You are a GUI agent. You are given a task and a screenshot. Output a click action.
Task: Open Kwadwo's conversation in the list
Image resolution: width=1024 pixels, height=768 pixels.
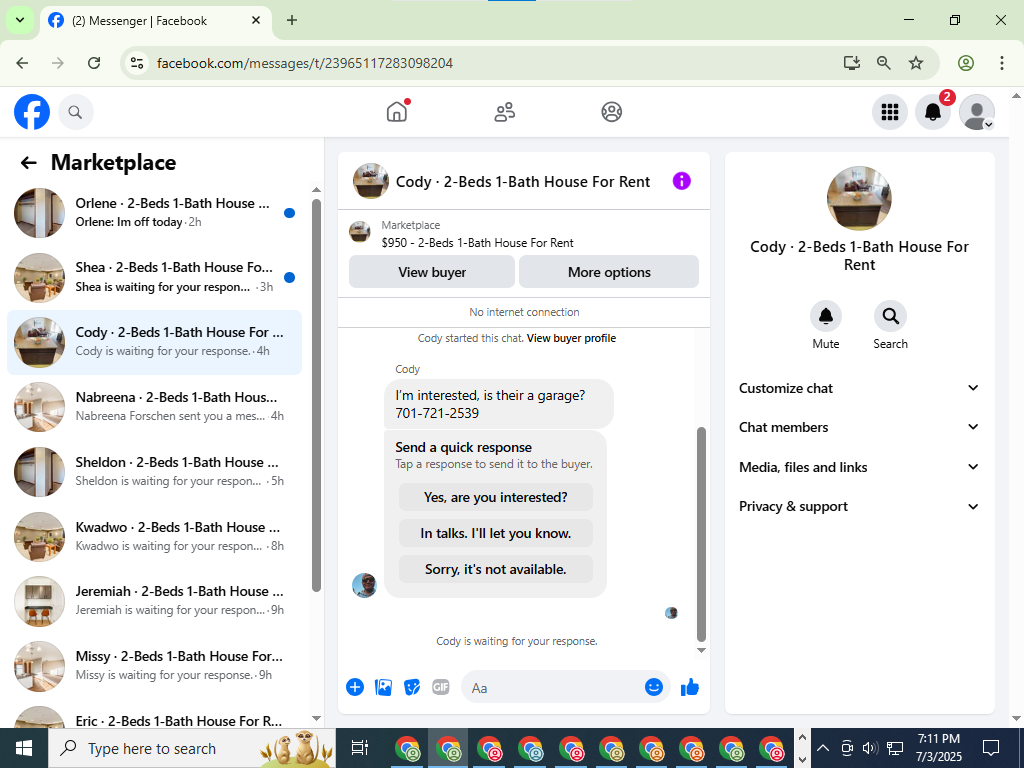(154, 537)
